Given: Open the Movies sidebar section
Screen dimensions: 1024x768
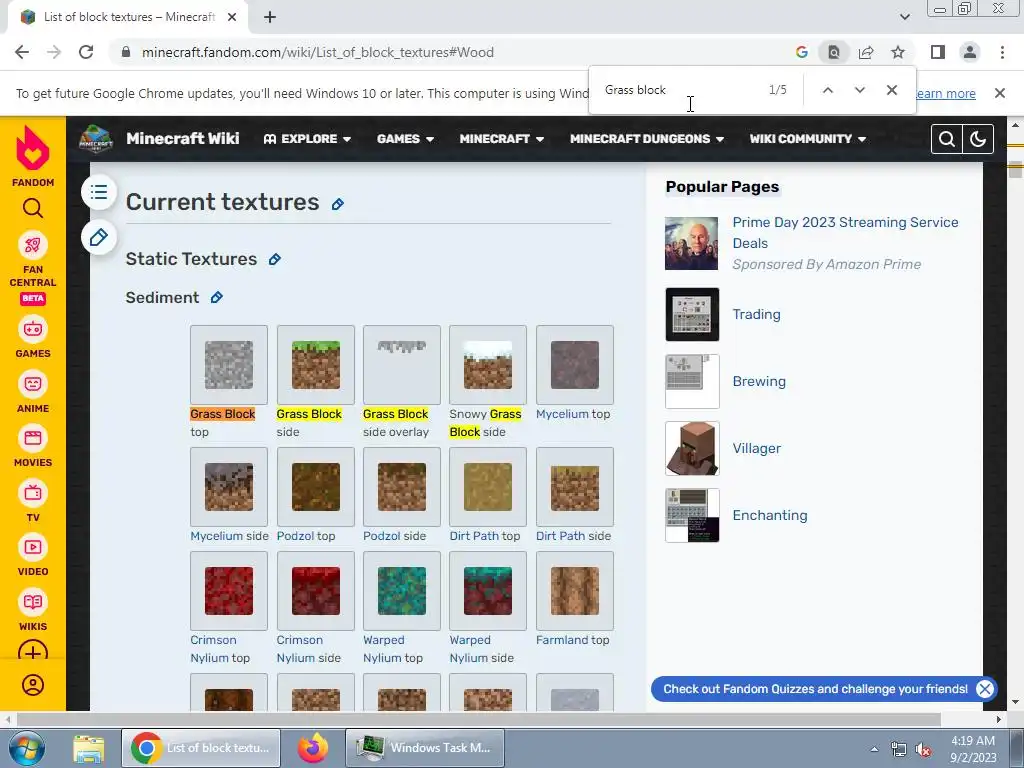Looking at the screenshot, I should pyautogui.click(x=33, y=447).
